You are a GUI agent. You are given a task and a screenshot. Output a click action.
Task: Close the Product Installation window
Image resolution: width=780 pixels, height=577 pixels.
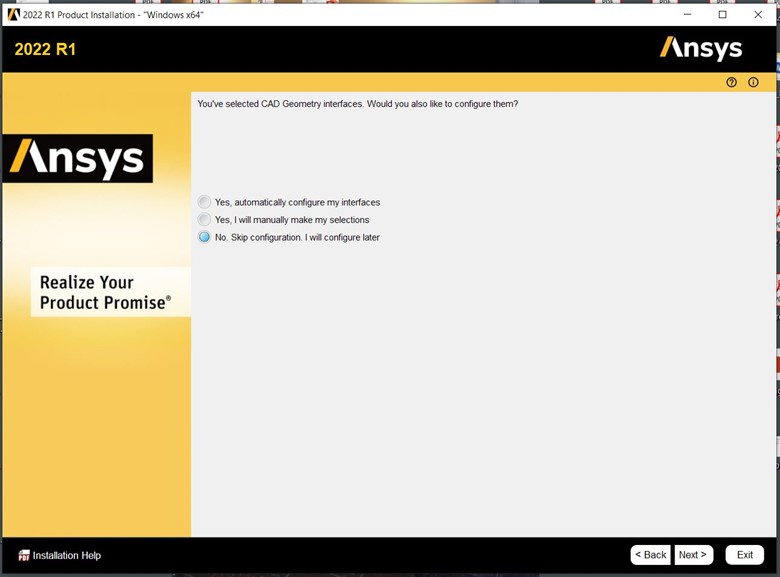pyautogui.click(x=758, y=14)
